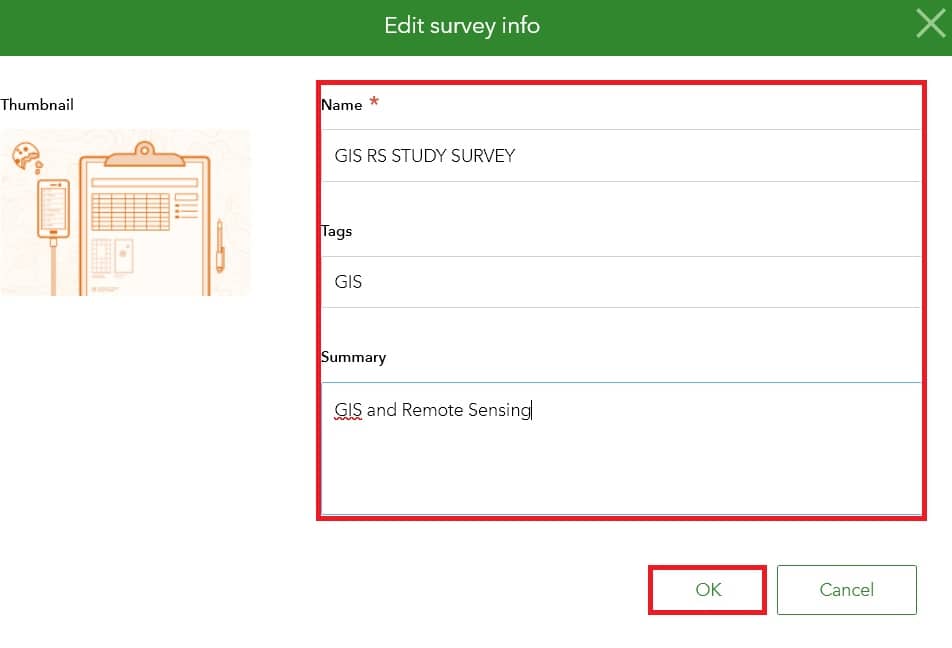Focus the Tags field containing GIS

coord(620,282)
